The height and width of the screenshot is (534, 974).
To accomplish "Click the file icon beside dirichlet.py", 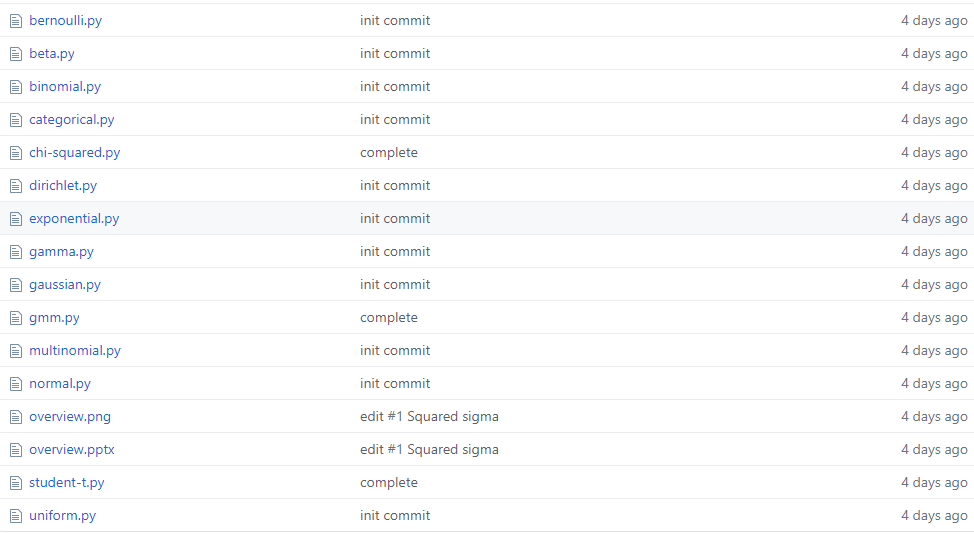I will point(16,186).
